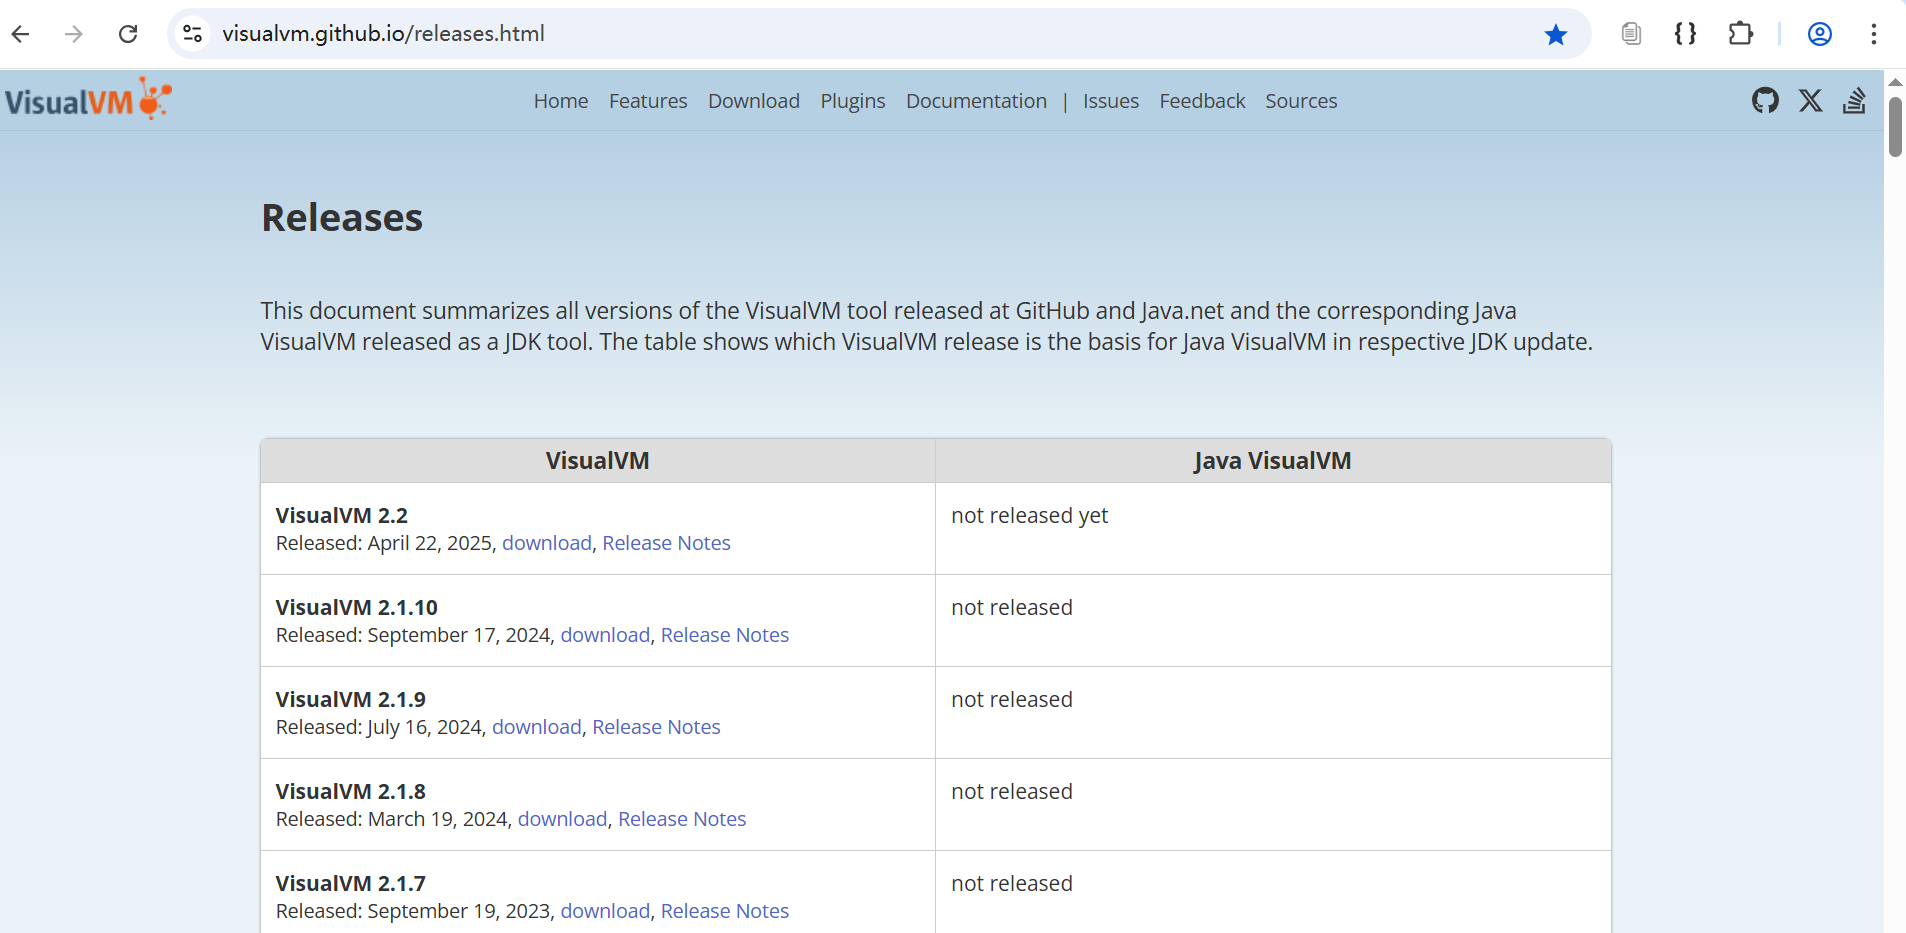
Task: Switch to the Documentation page
Action: pyautogui.click(x=976, y=101)
